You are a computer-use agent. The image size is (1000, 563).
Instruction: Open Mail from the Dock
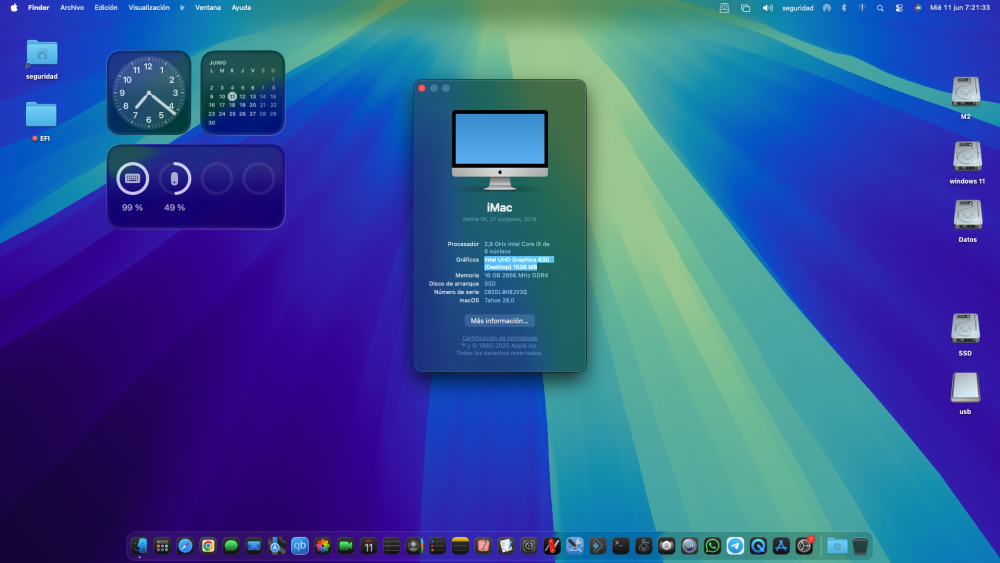[x=254, y=546]
